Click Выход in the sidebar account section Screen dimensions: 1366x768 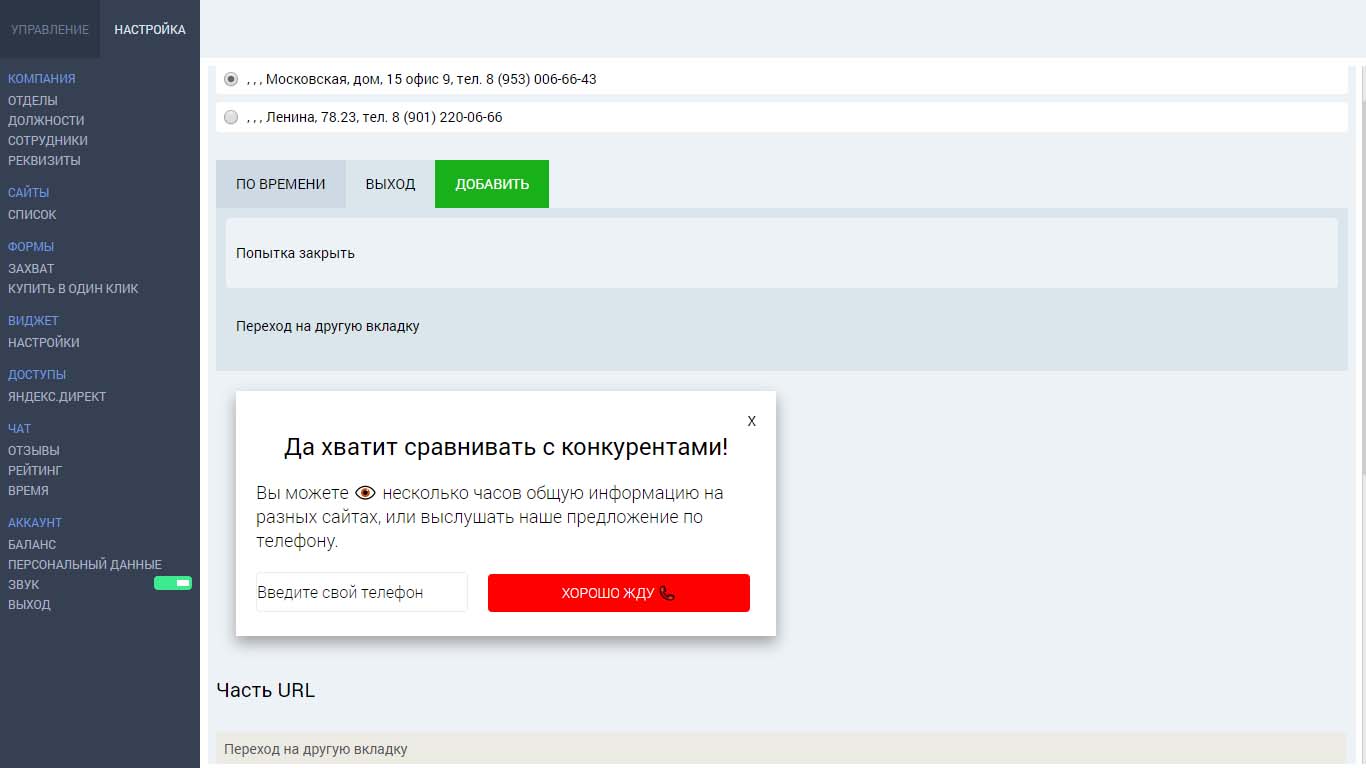(29, 604)
